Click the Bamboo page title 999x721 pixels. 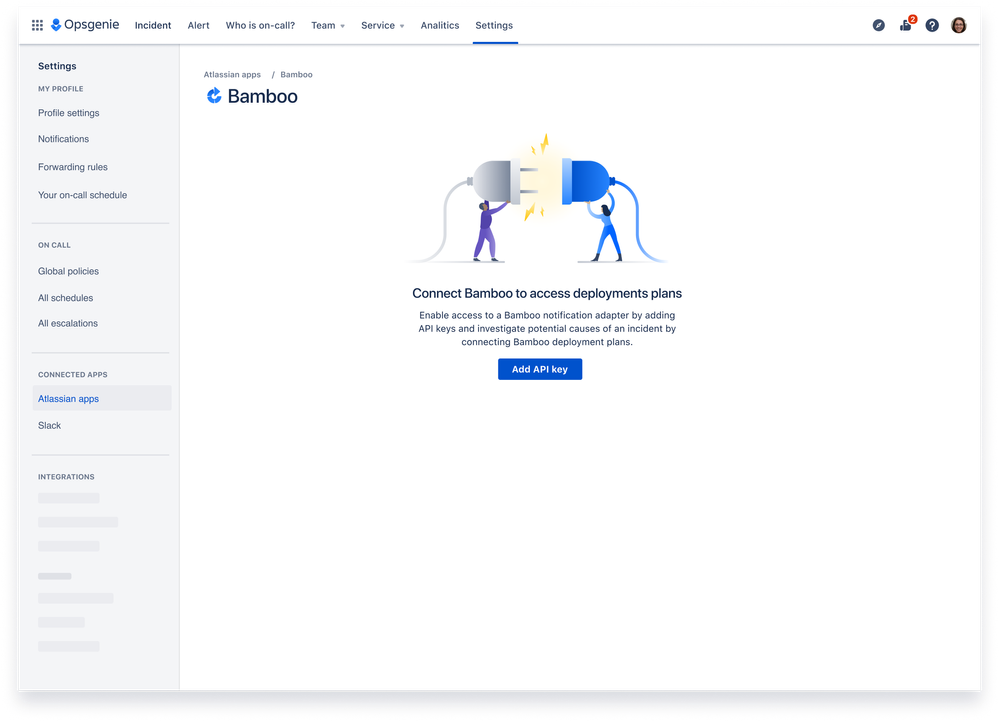[262, 96]
